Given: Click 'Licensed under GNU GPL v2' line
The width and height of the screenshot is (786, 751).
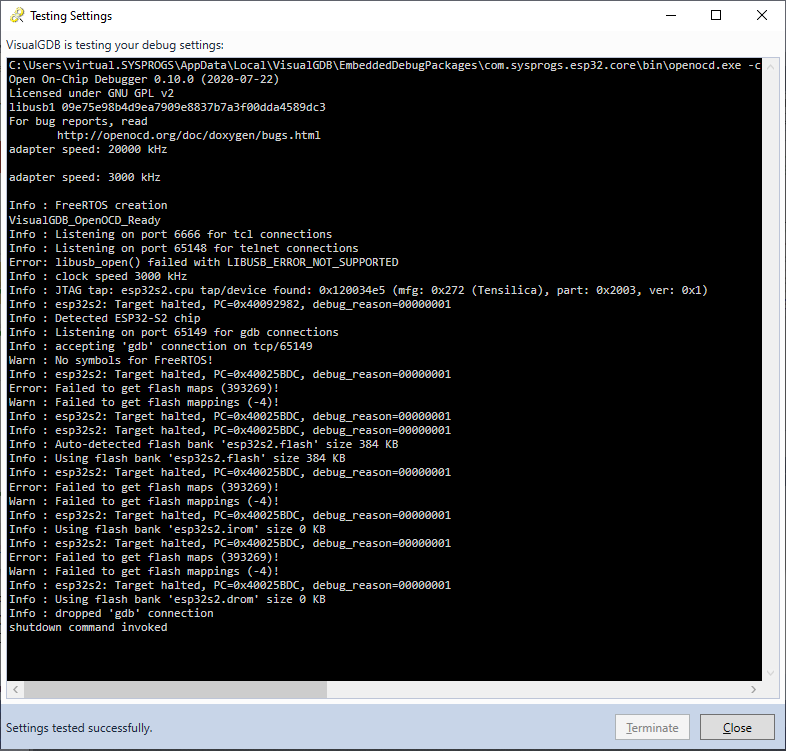Looking at the screenshot, I should [91, 93].
